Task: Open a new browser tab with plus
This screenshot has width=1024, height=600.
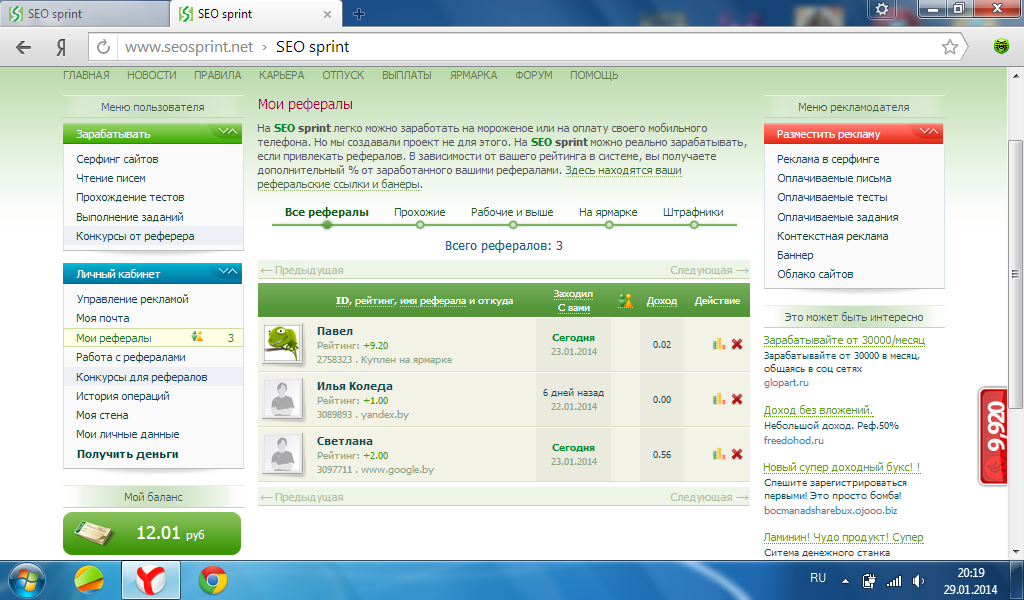Action: (x=359, y=14)
